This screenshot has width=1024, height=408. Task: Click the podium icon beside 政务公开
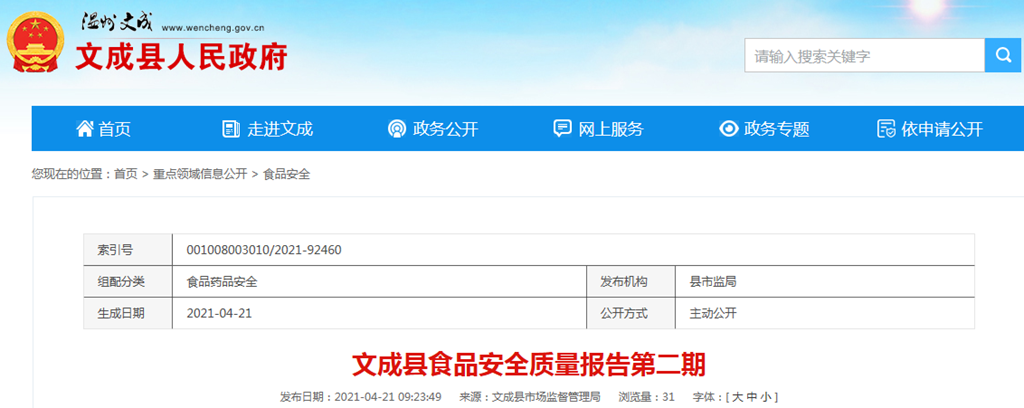pos(396,129)
